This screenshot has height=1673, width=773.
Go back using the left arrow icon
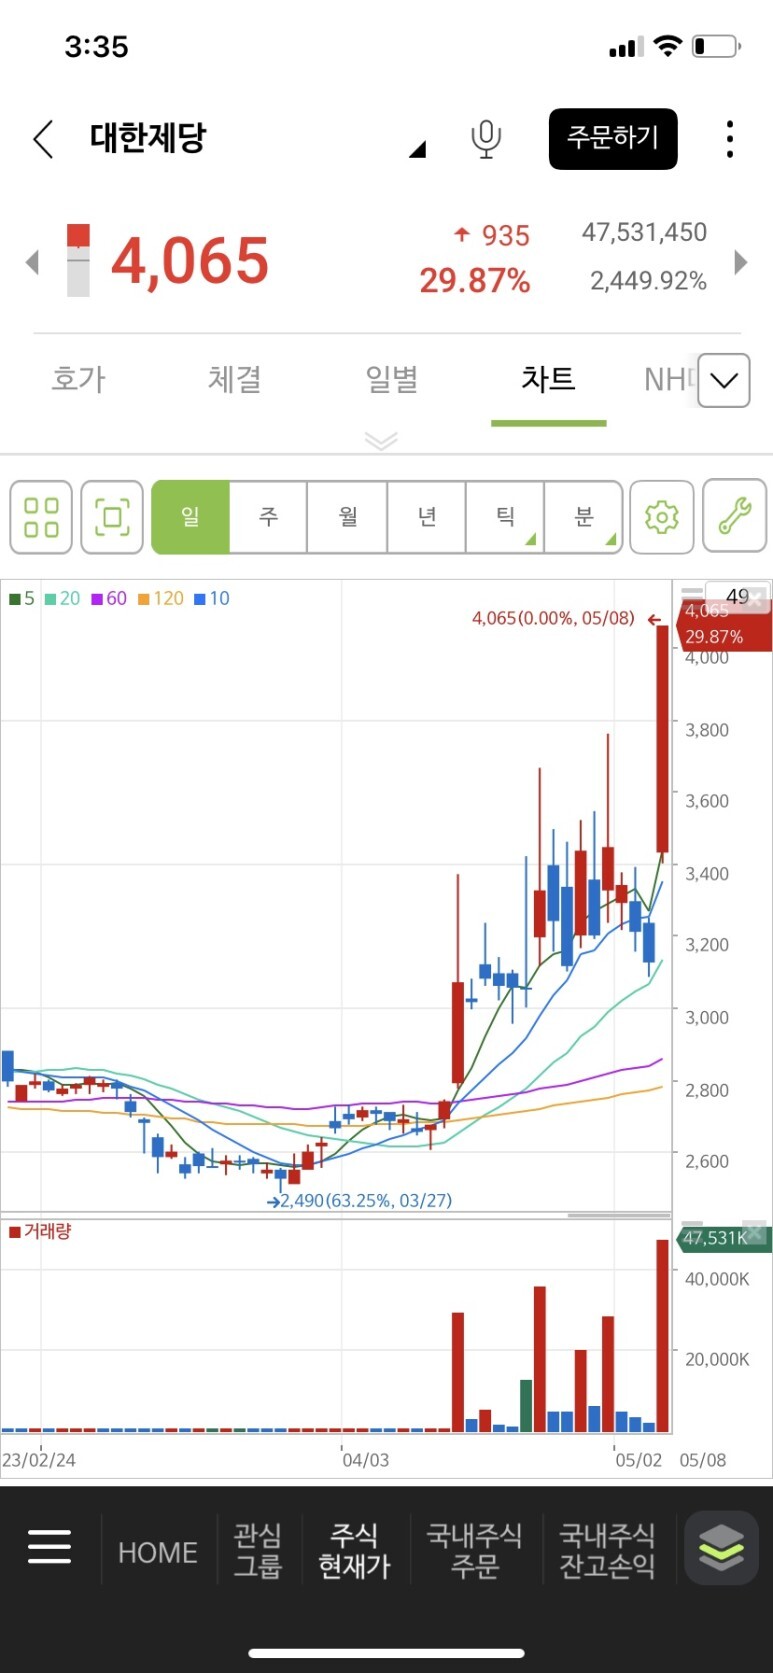(43, 139)
